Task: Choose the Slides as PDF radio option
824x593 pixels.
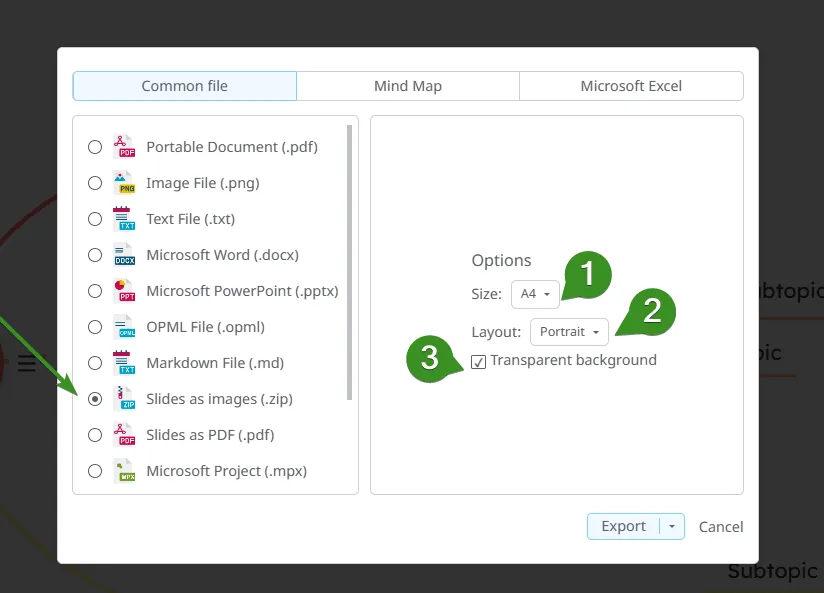Action: [95, 435]
